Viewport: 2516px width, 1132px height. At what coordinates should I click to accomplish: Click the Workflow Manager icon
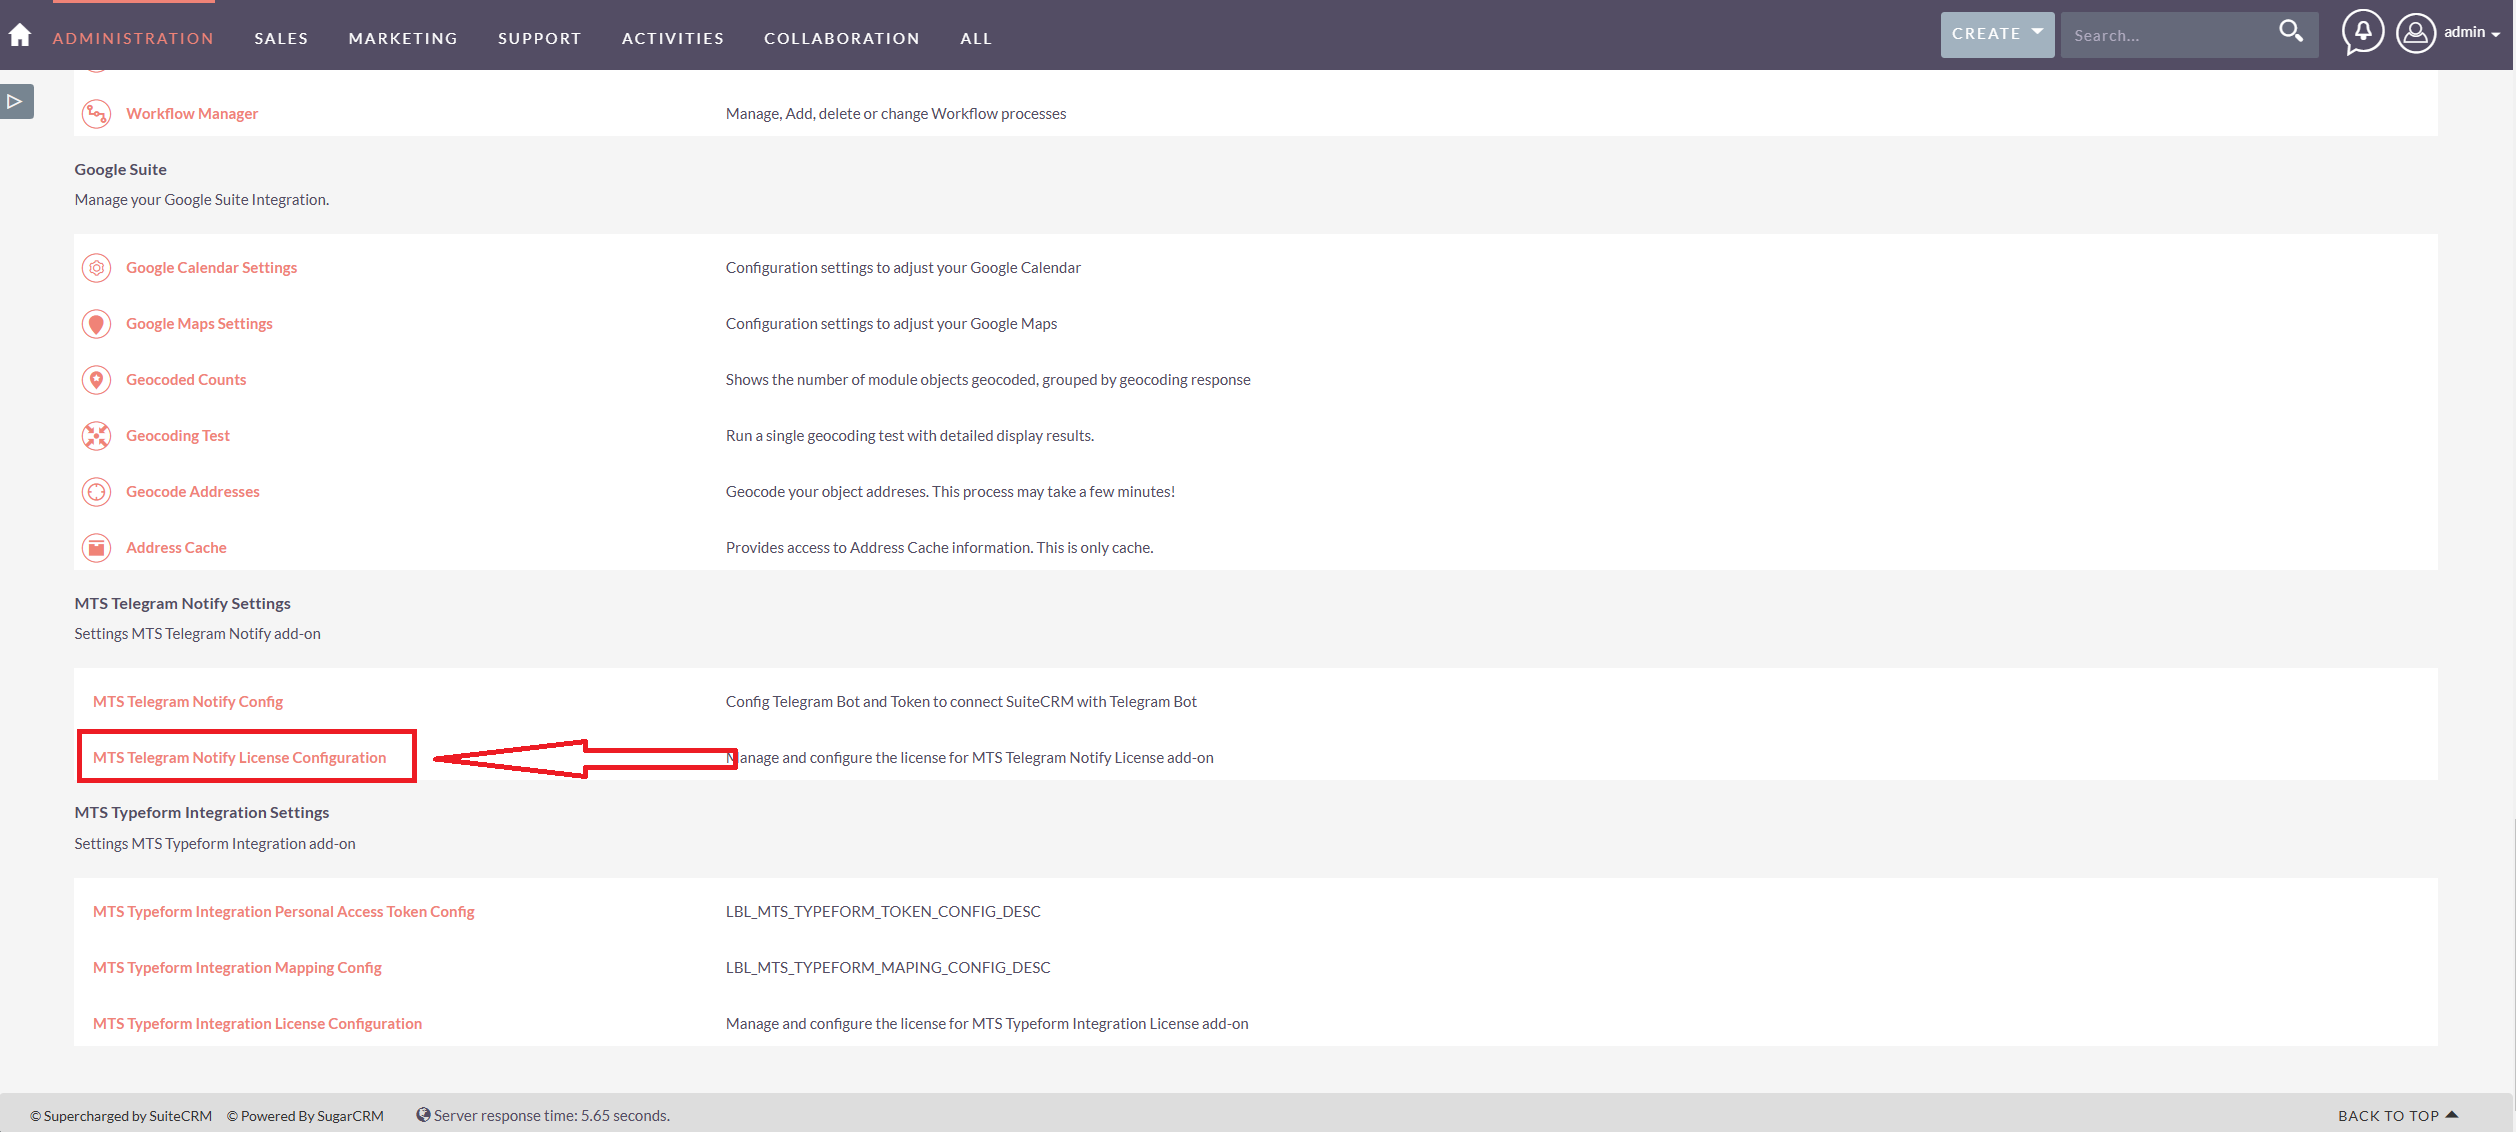(x=96, y=112)
